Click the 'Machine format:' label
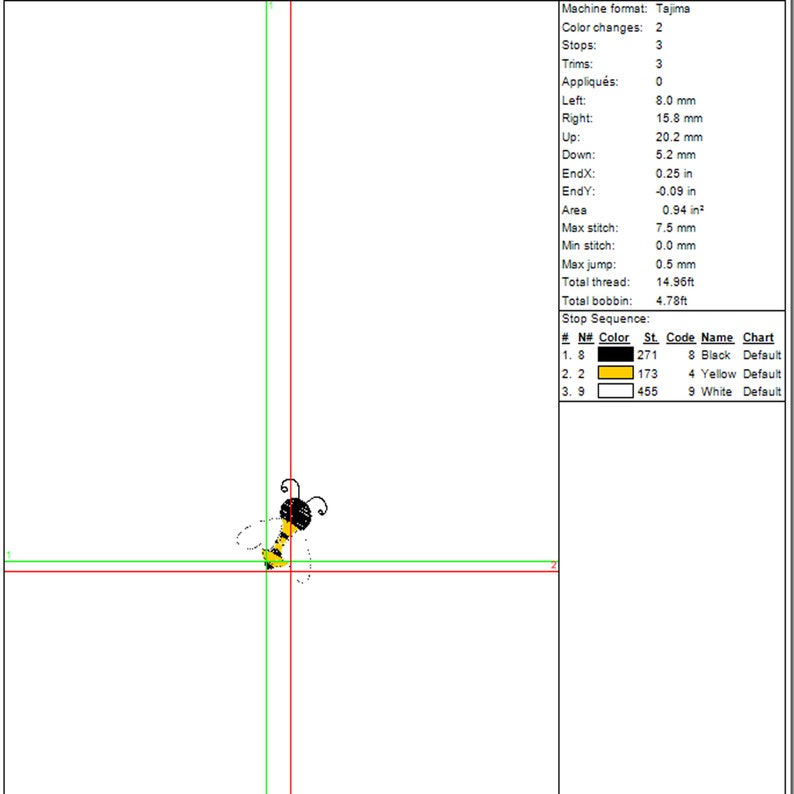794x794 pixels. pos(604,9)
